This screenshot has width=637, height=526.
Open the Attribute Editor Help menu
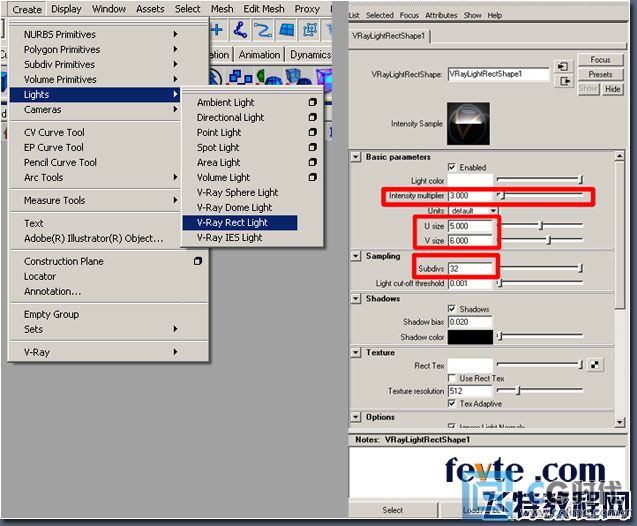pyautogui.click(x=494, y=15)
